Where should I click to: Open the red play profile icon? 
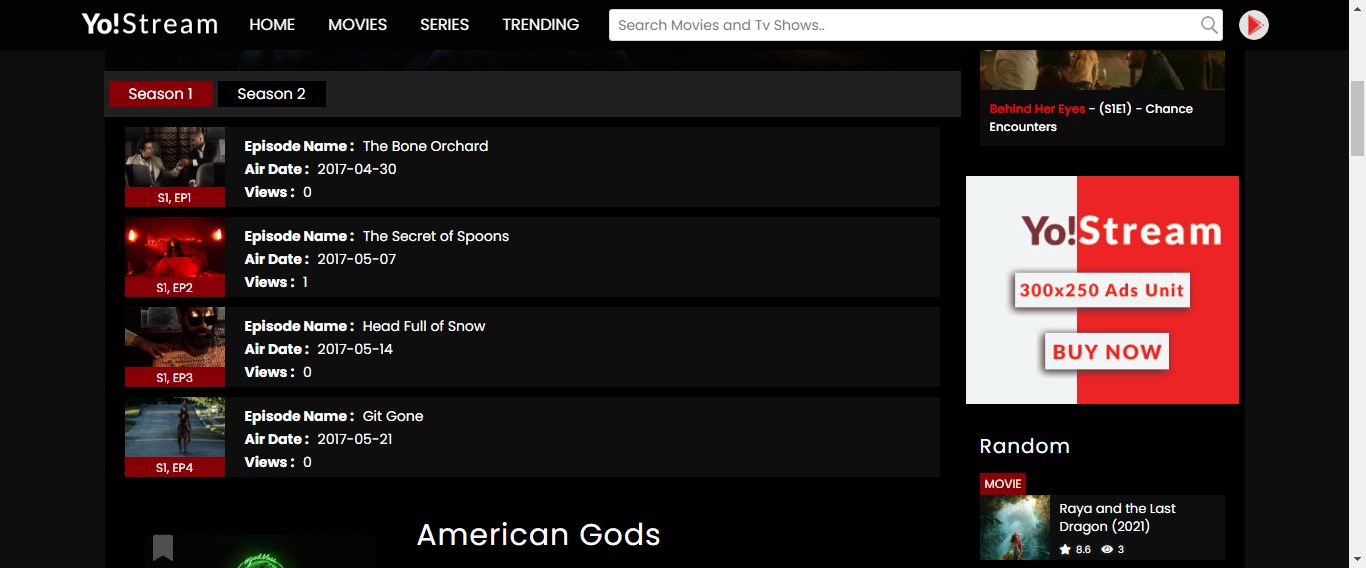[1254, 25]
